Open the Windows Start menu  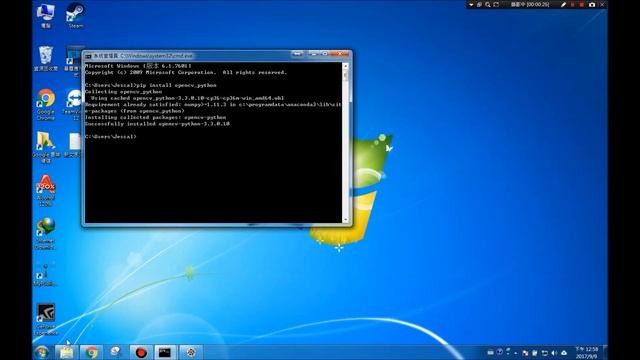pos(42,352)
